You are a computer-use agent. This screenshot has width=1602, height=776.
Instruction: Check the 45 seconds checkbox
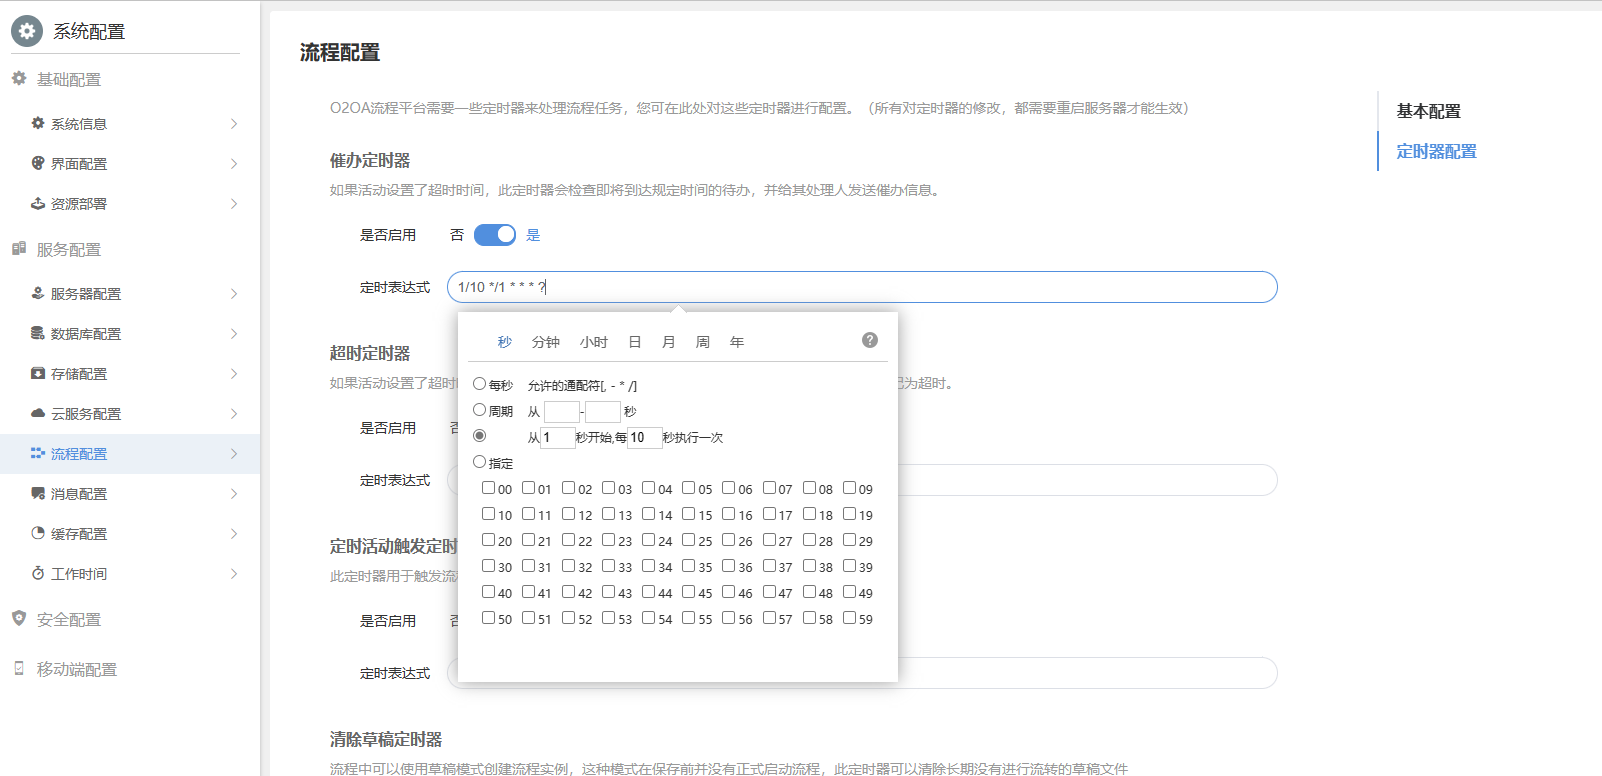(x=689, y=592)
